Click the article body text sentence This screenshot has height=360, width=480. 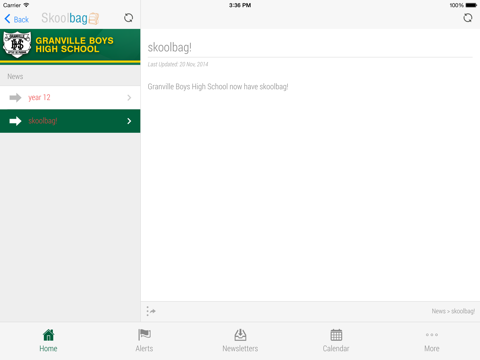[218, 87]
